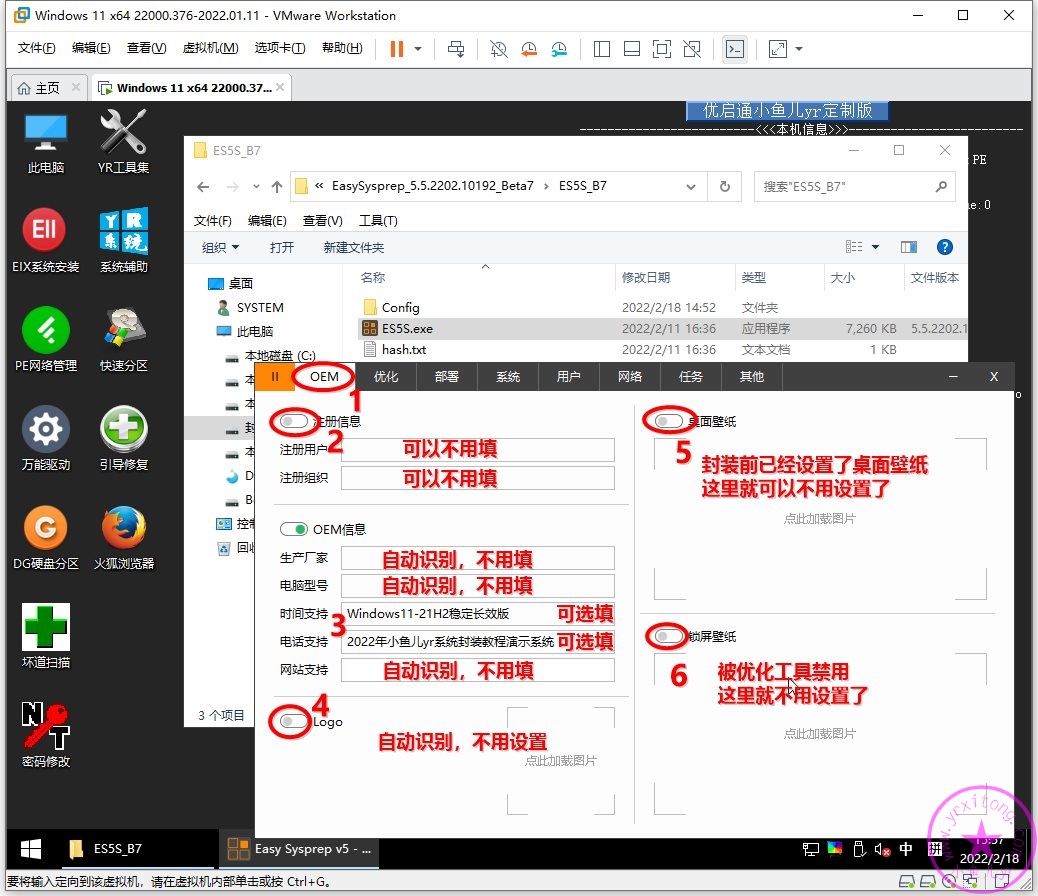This screenshot has height=896, width=1038.
Task: Enable the Logo switch
Action: click(293, 721)
